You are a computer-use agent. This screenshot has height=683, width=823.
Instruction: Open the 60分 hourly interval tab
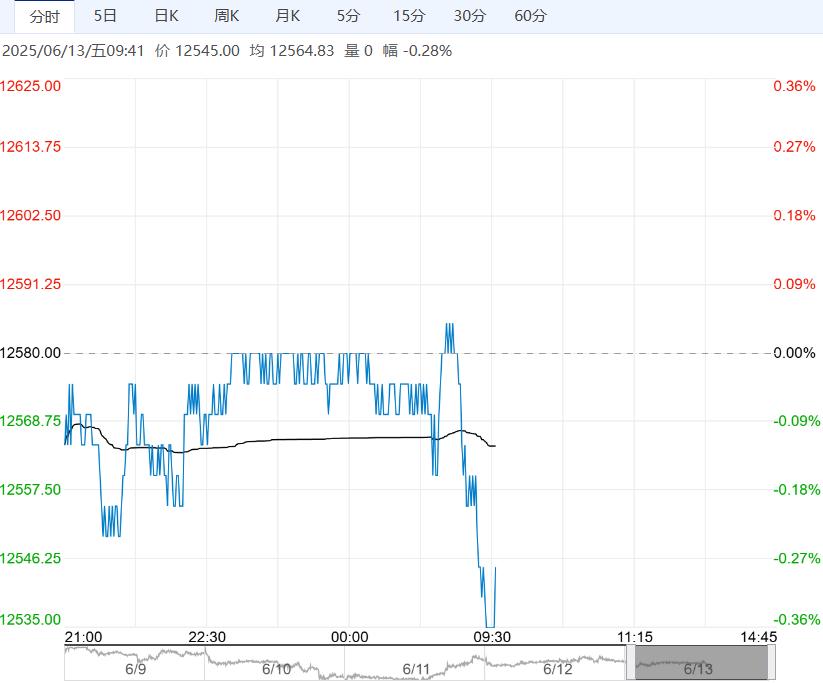(x=530, y=17)
